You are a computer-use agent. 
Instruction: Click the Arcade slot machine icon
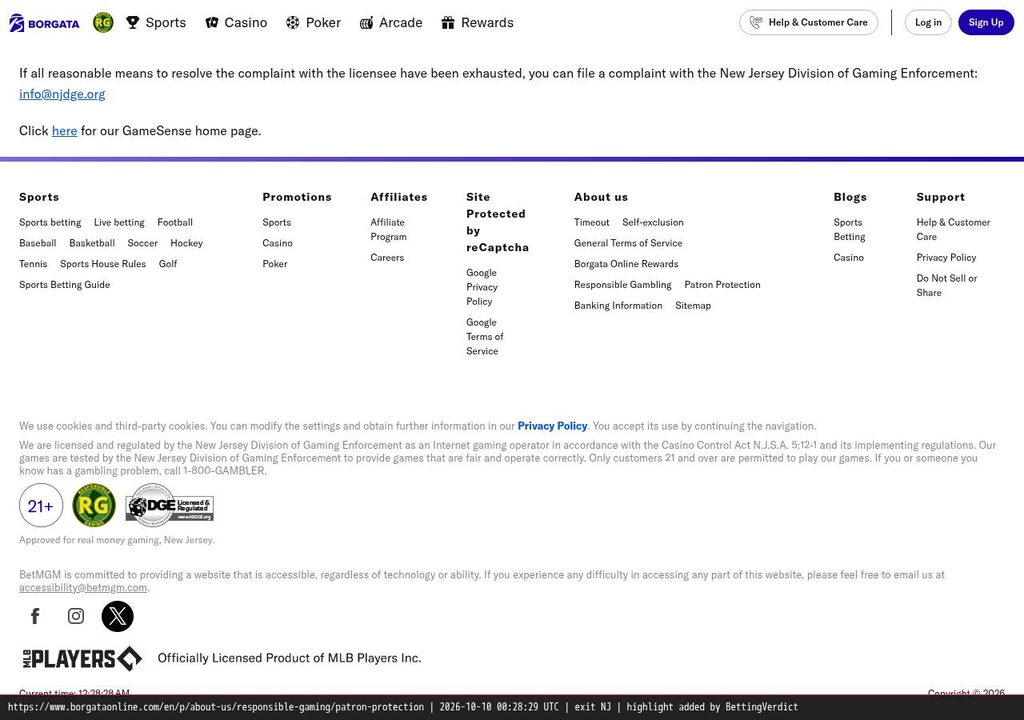(366, 23)
